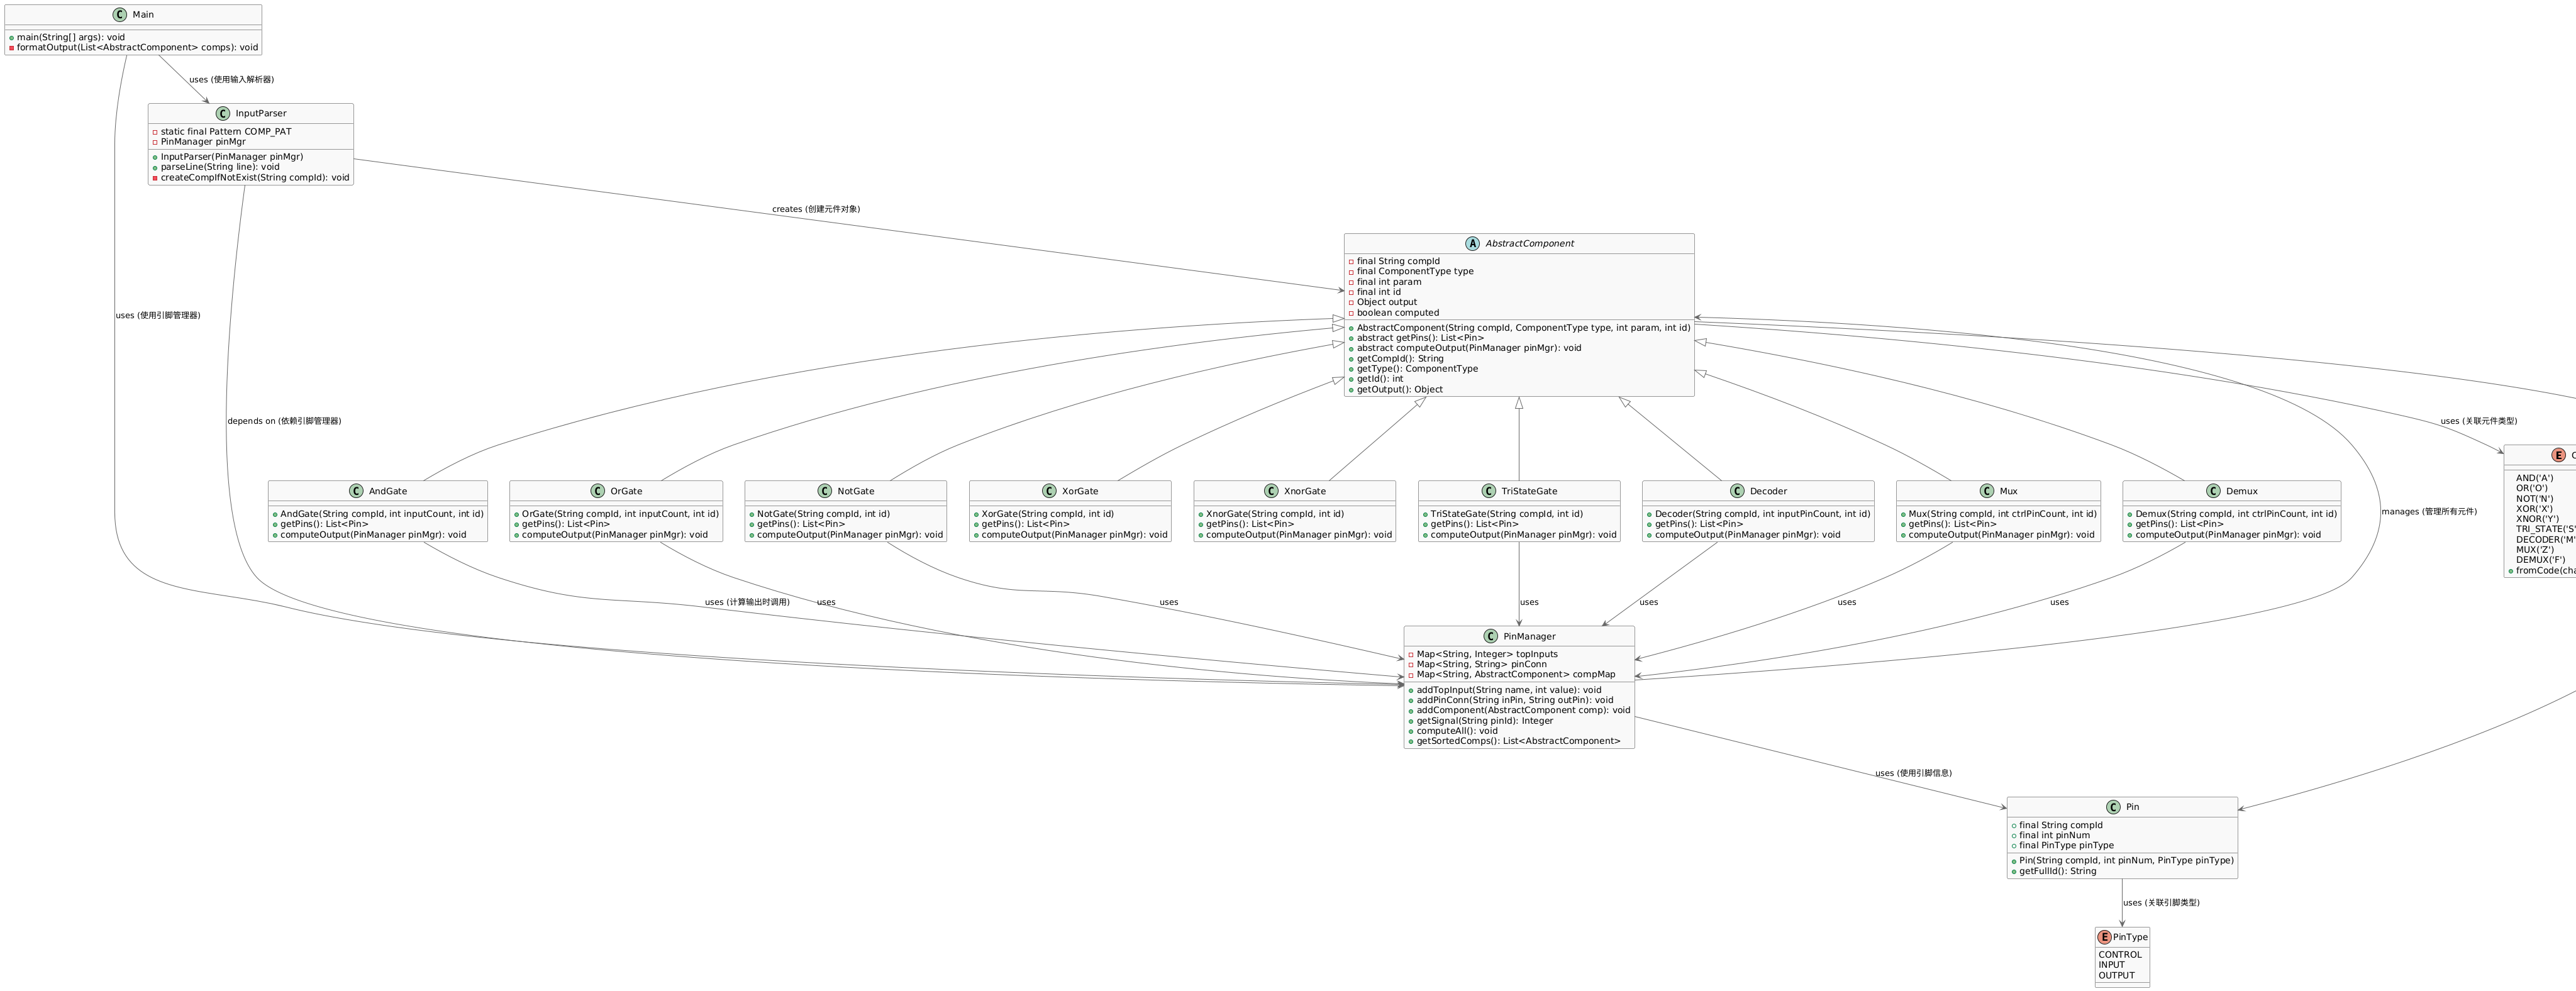Click the AndGate class C icon
The height and width of the screenshot is (991, 2576).
357,491
